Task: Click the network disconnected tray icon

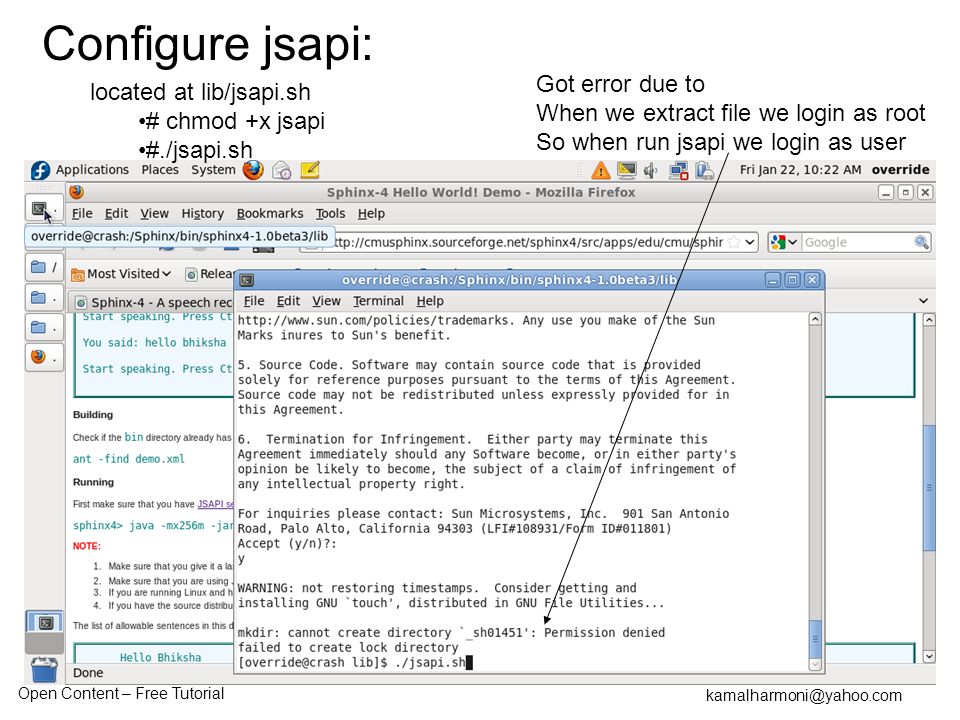Action: coord(678,170)
